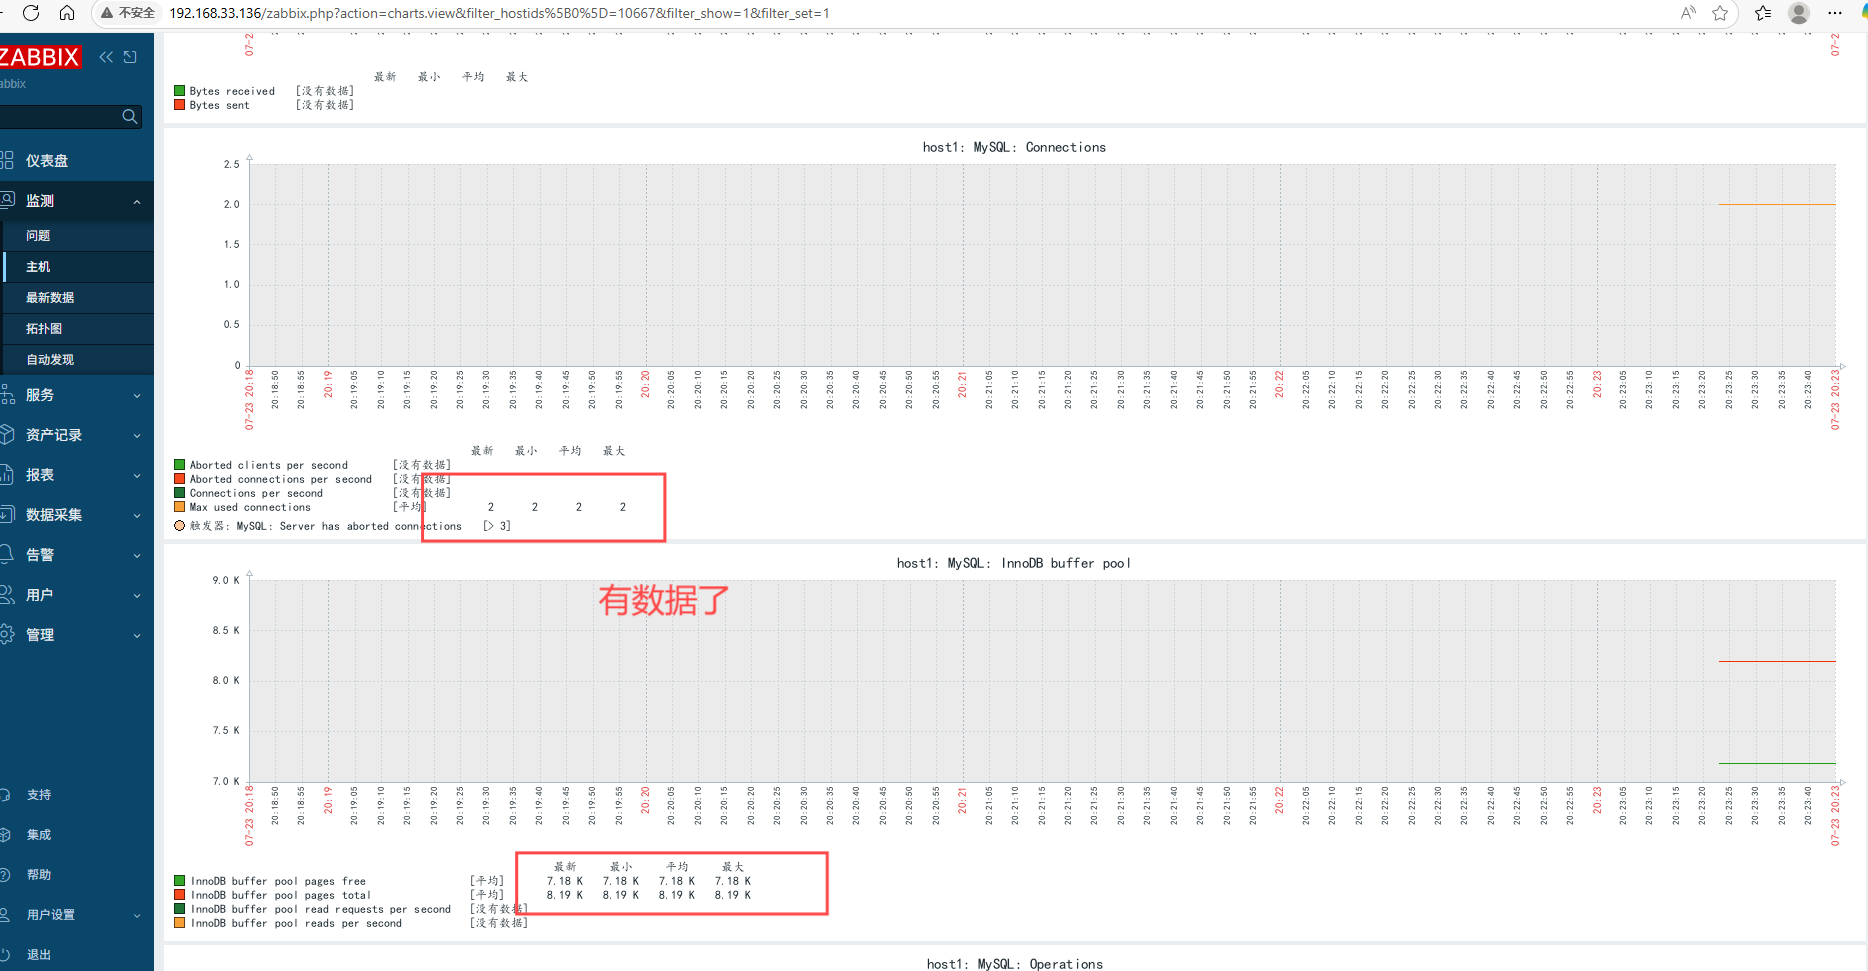Go to the browser home page icon
The image size is (1868, 971).
(x=67, y=13)
